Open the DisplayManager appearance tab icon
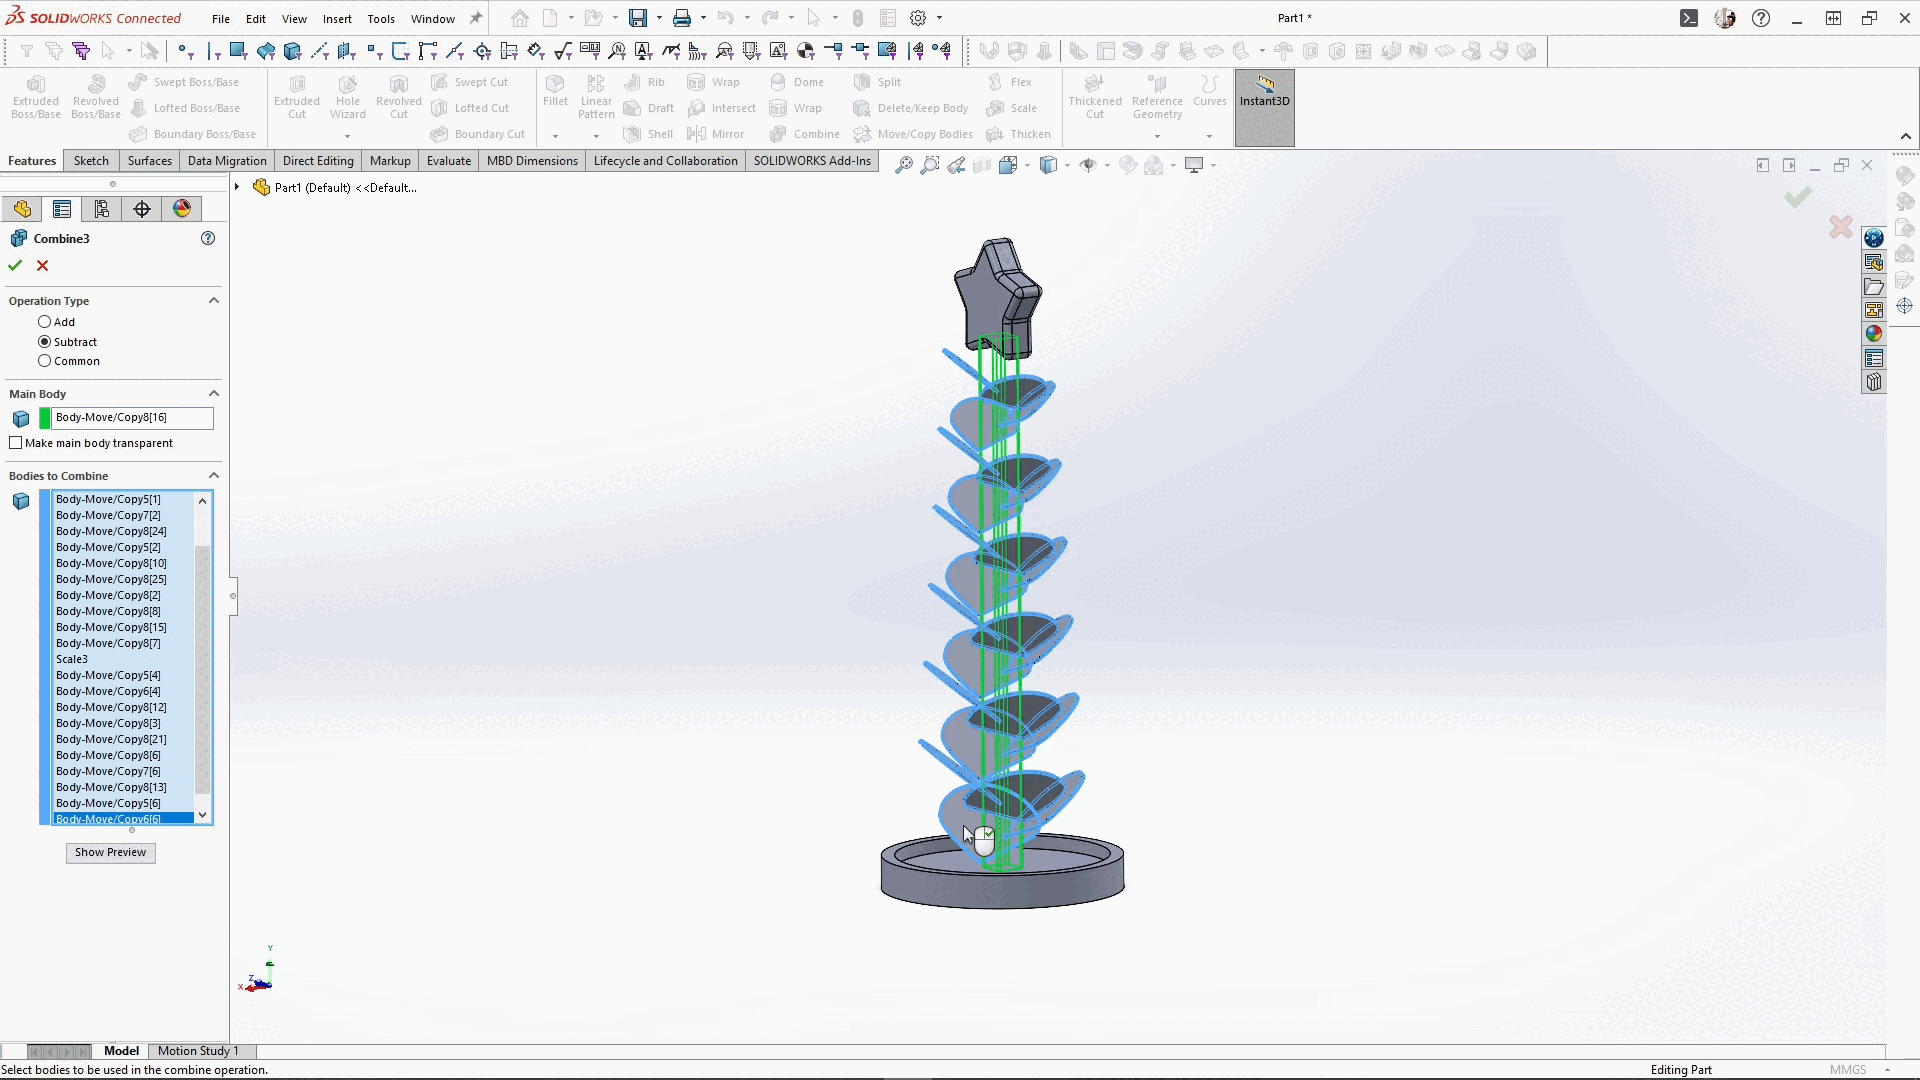 [182, 209]
